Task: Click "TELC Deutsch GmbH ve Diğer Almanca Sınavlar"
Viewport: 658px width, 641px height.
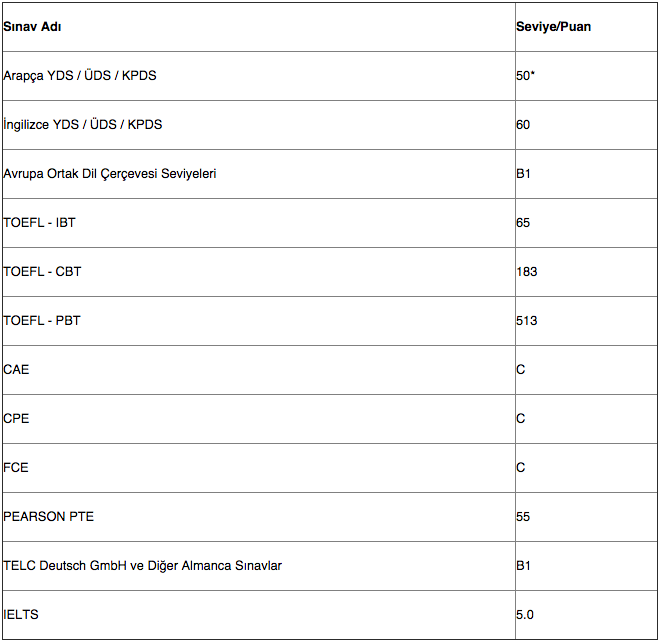Action: pos(142,566)
